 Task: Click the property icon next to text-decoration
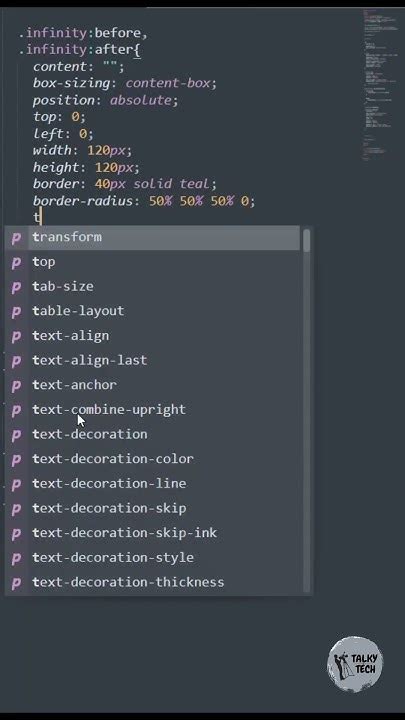click(x=17, y=435)
